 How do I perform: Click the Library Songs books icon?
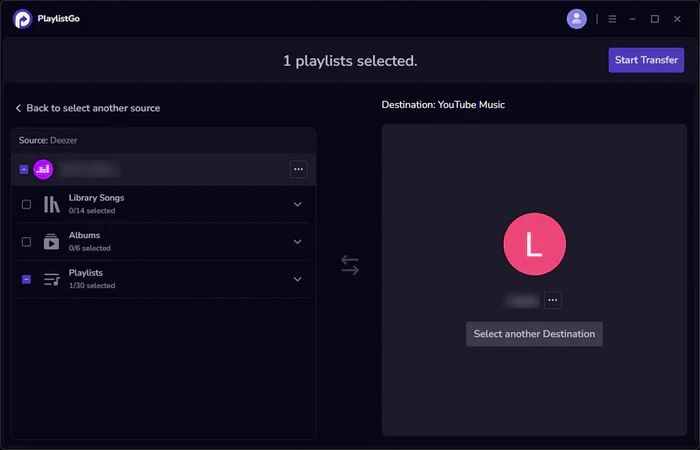[52, 204]
